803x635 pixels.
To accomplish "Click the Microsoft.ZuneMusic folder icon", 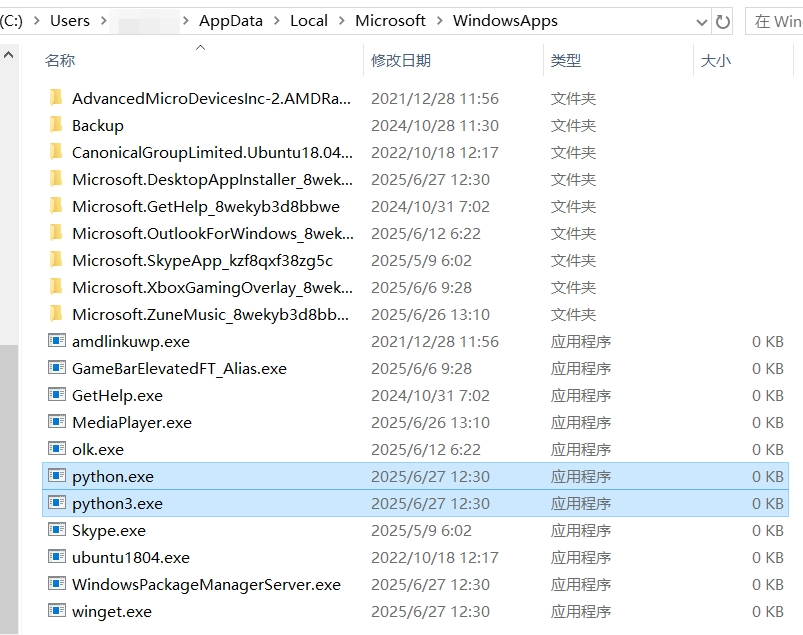I will (56, 313).
